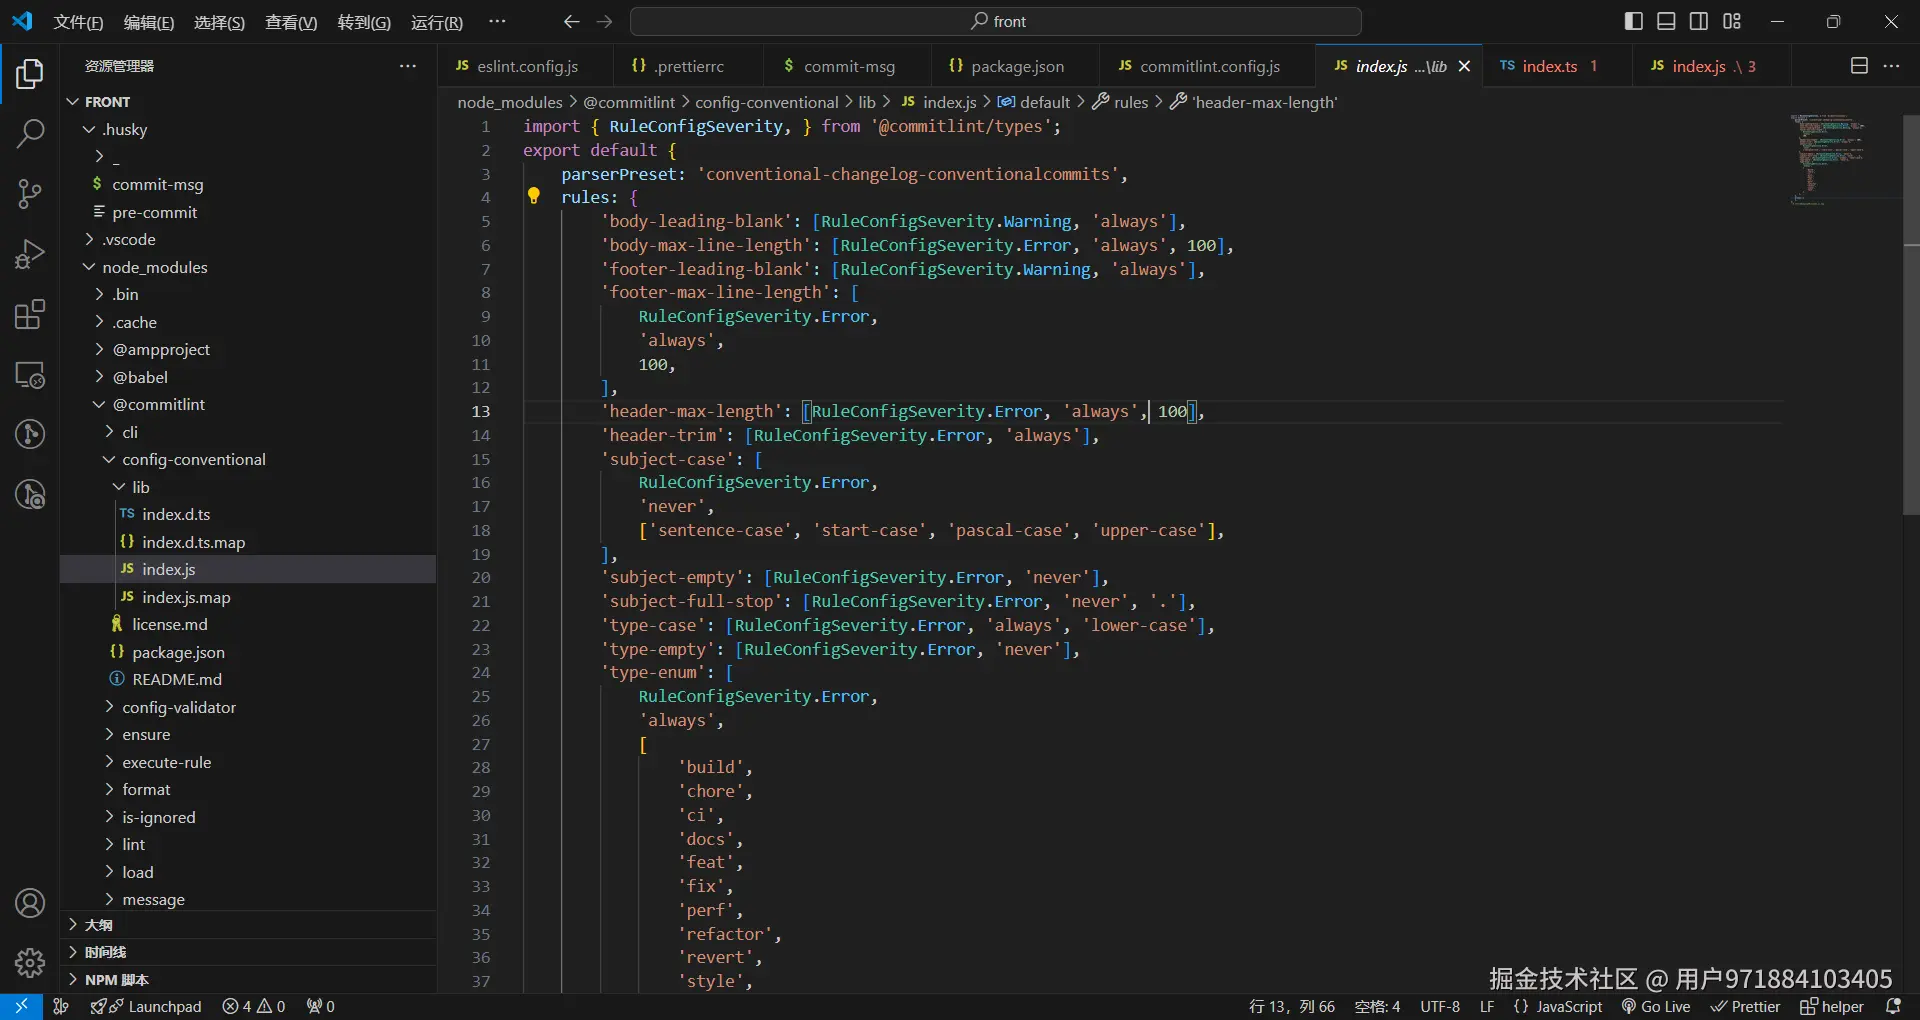
Task: Switch to the package.json tab
Action: pyautogui.click(x=1016, y=66)
